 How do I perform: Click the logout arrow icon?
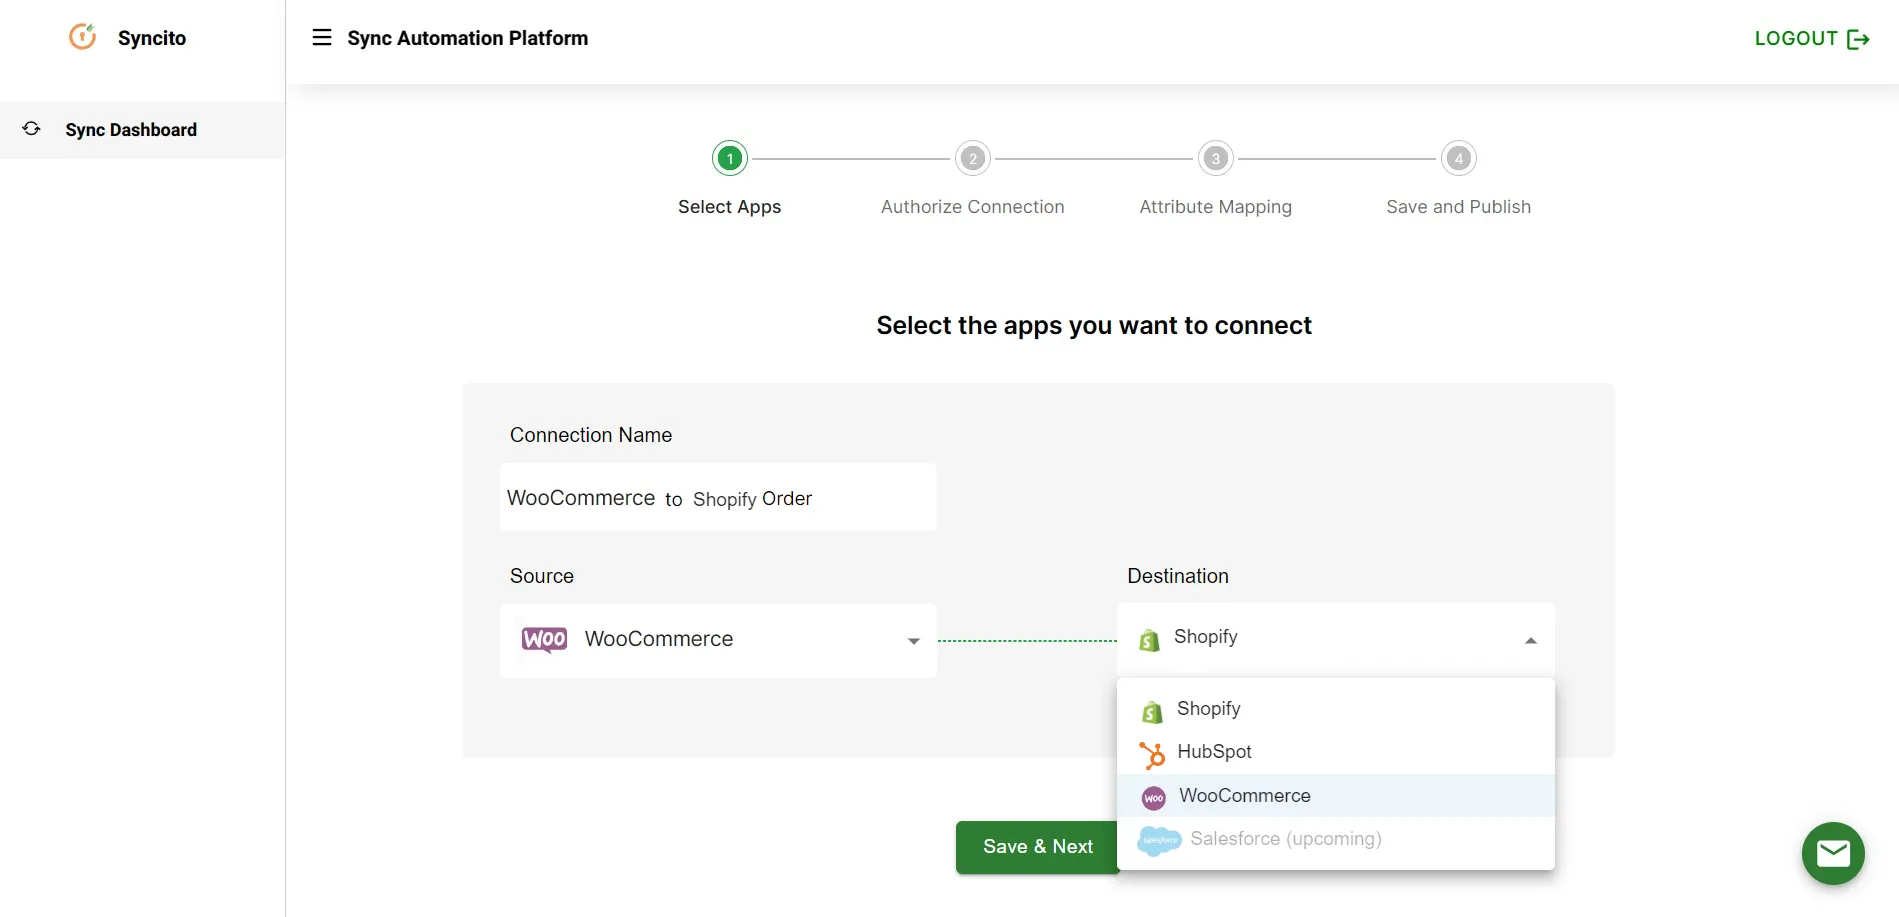tap(1860, 39)
